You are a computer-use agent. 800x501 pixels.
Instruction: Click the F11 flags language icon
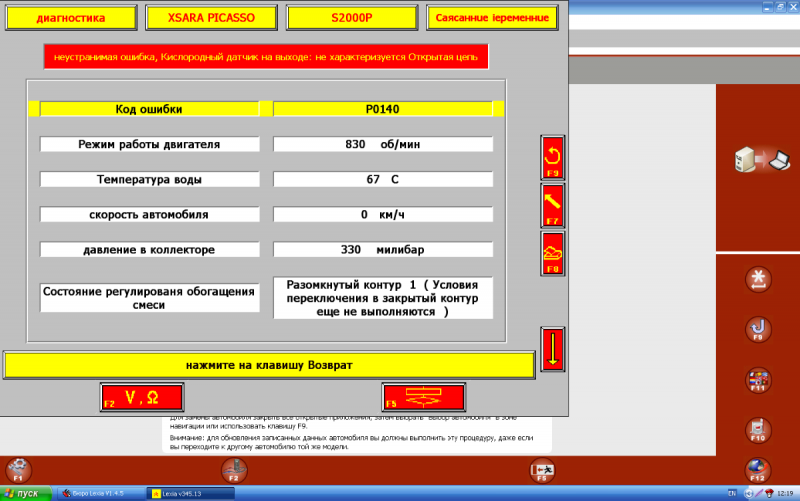[x=758, y=381]
